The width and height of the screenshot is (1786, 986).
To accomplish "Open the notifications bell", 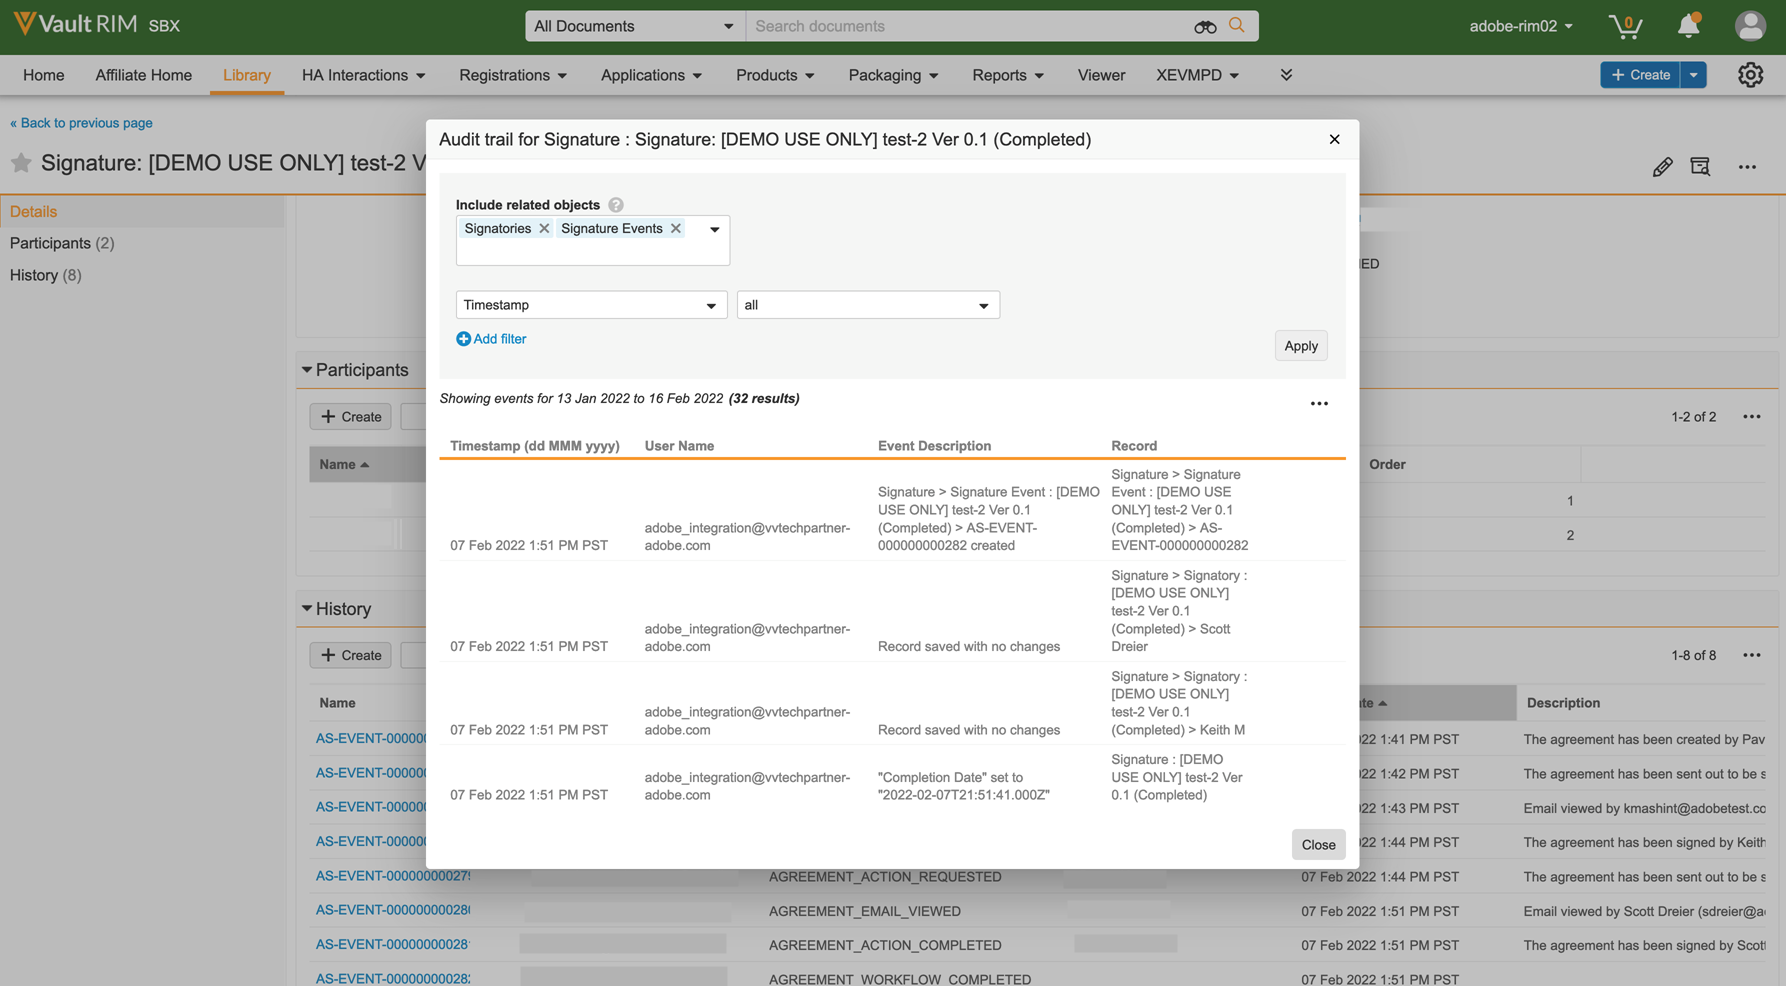I will click(x=1687, y=26).
